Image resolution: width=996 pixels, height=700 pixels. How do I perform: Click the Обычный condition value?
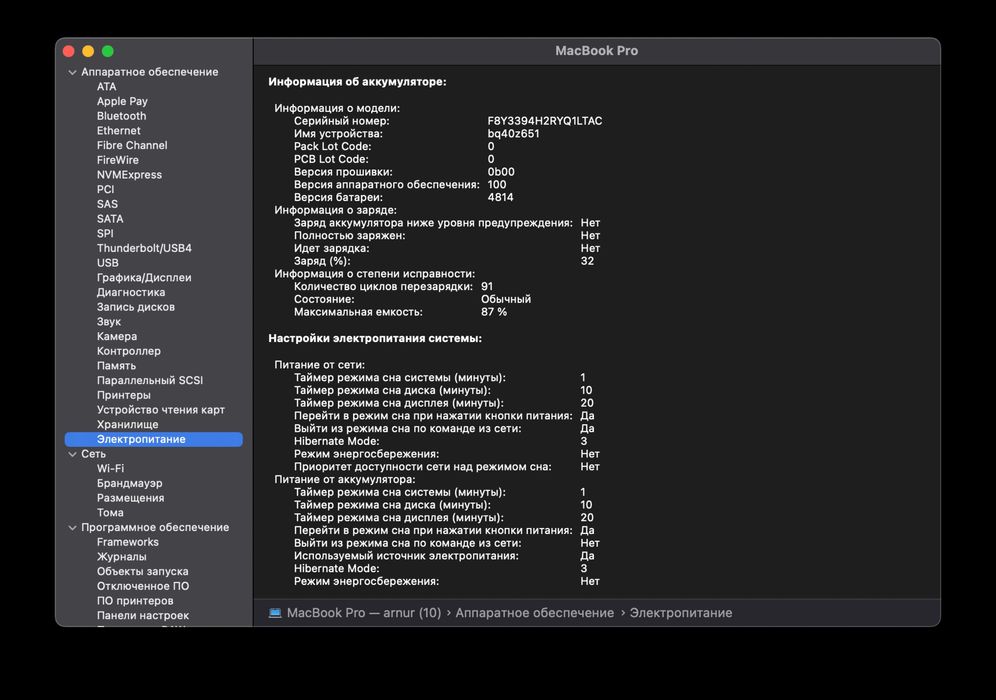click(506, 299)
